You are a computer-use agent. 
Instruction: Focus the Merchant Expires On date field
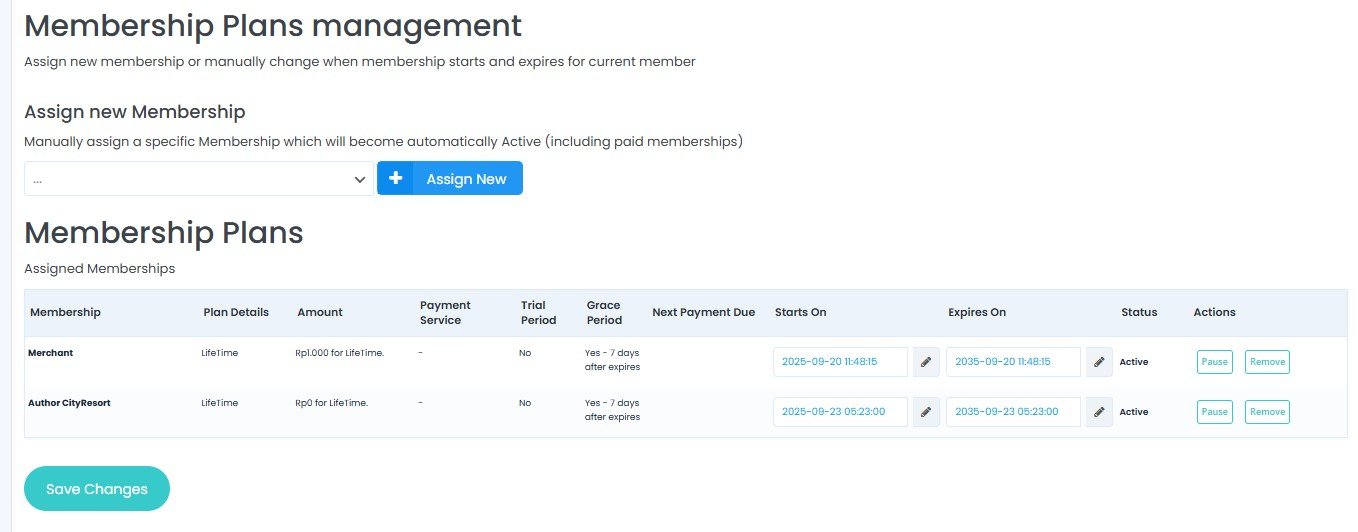[x=1013, y=362]
